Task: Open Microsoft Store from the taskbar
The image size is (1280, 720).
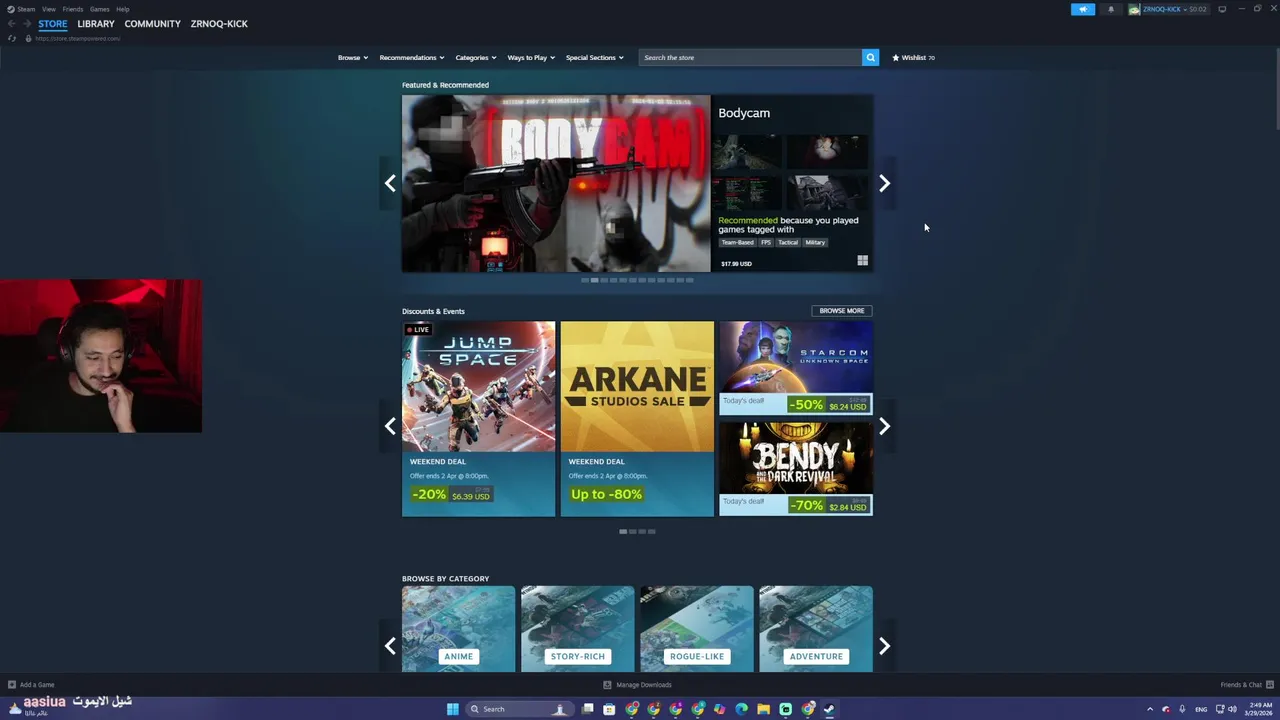Action: tap(609, 709)
